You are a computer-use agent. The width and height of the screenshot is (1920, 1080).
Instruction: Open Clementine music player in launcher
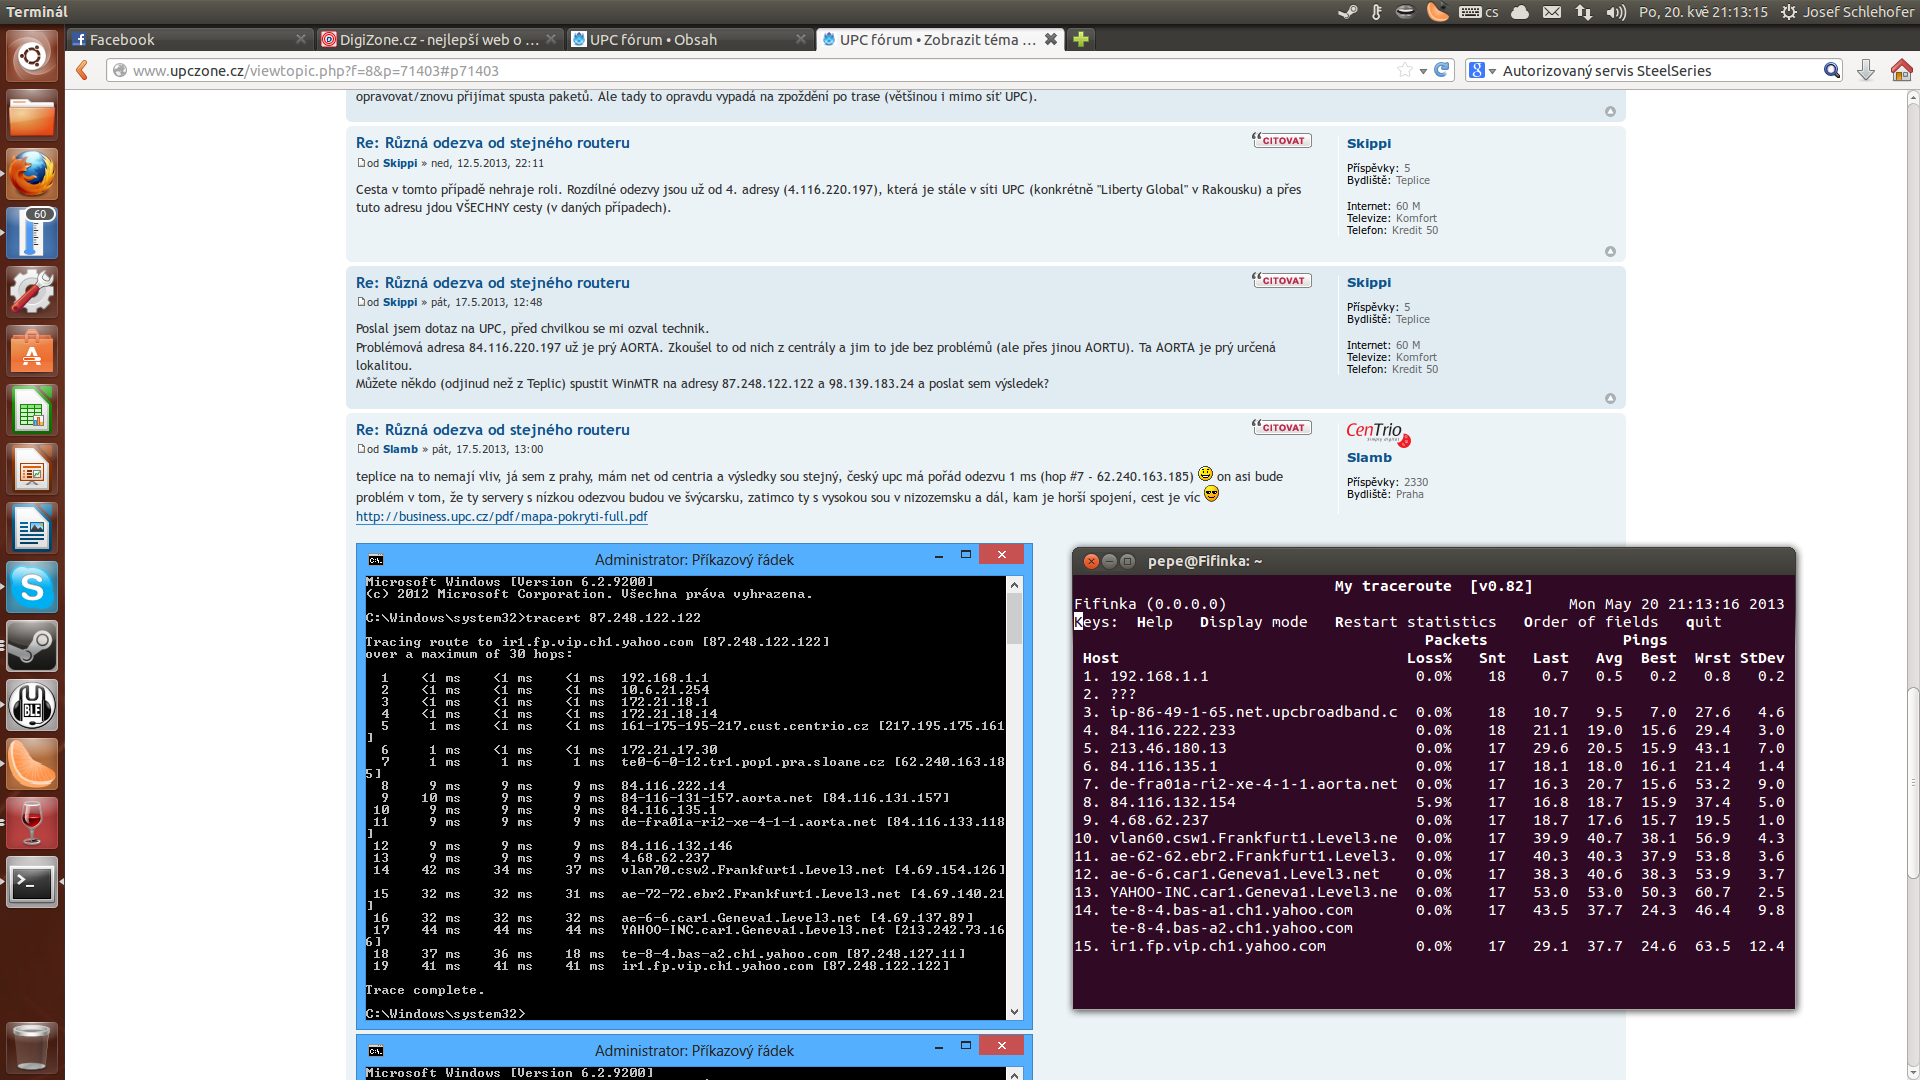32,764
